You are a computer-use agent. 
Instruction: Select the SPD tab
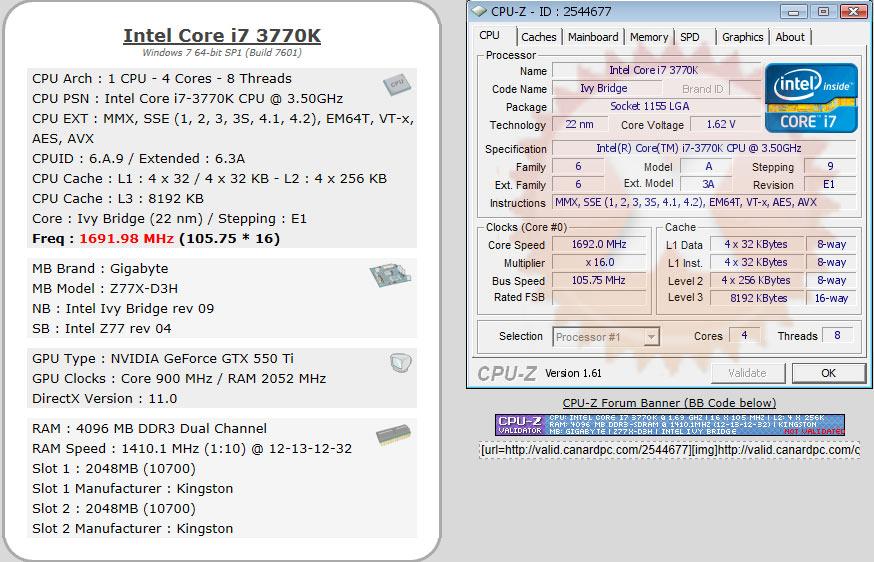pyautogui.click(x=690, y=37)
